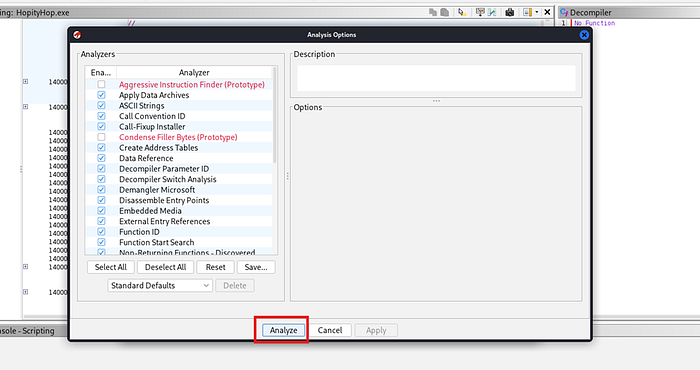Take a Listing snapshot with camera icon
Viewport: 700px width, 370px height.
click(x=509, y=12)
